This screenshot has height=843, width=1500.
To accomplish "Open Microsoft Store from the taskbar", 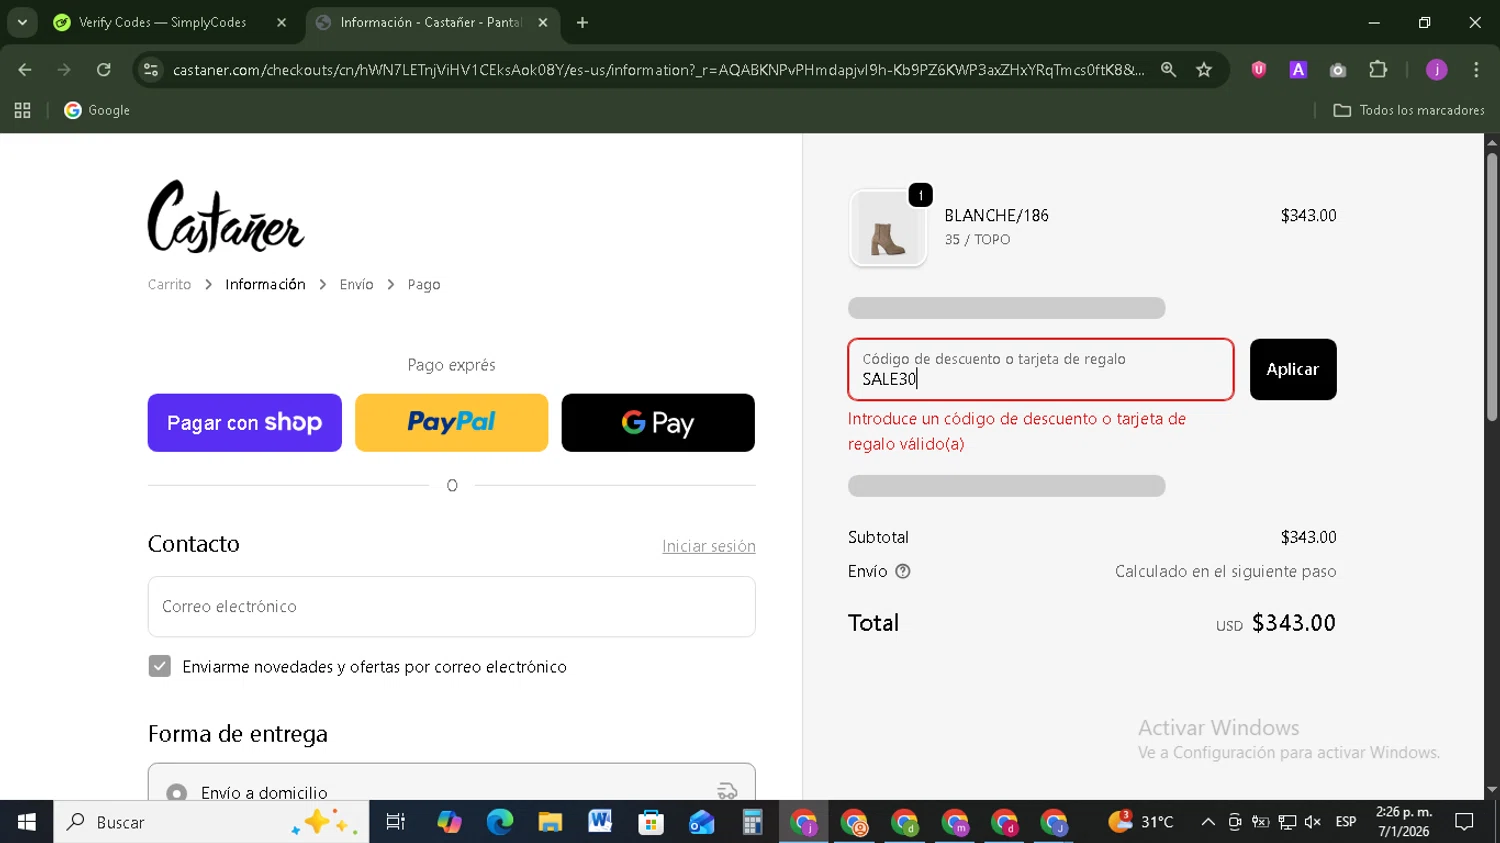I will tap(651, 822).
